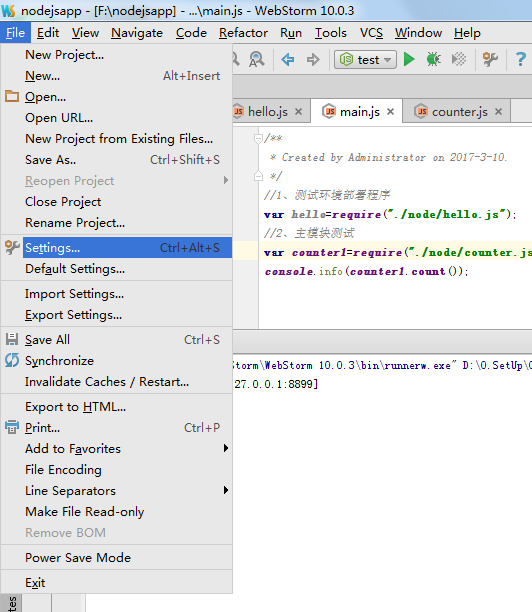Select Rename Project... menu entry
Viewport: 532px width, 612px height.
[117, 222]
